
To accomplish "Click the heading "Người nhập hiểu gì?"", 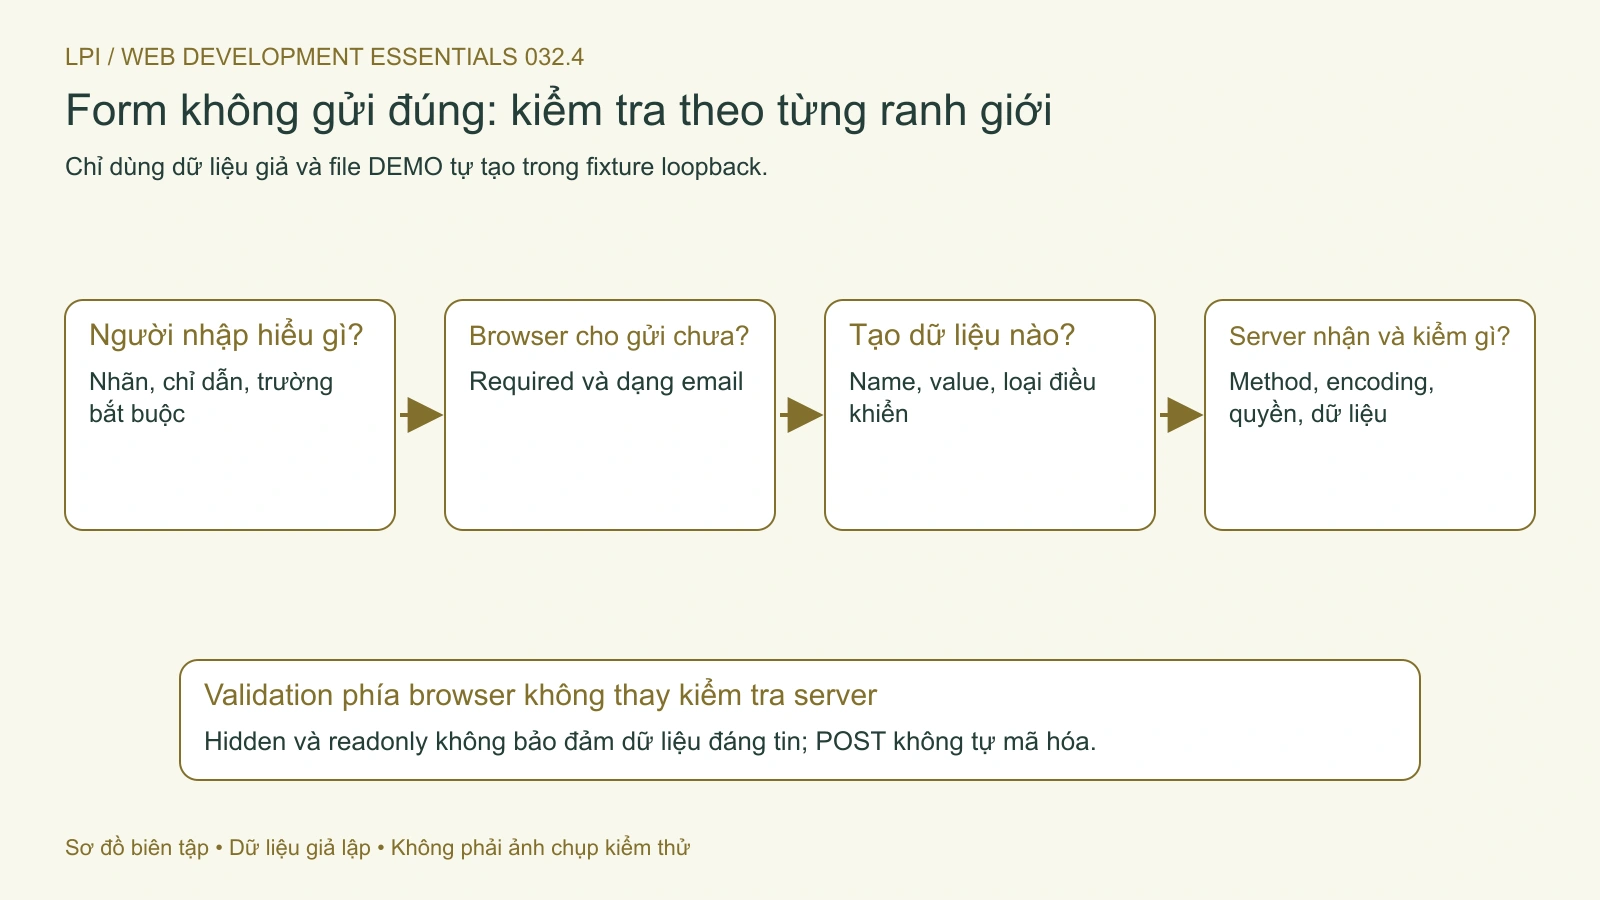I will [x=226, y=335].
